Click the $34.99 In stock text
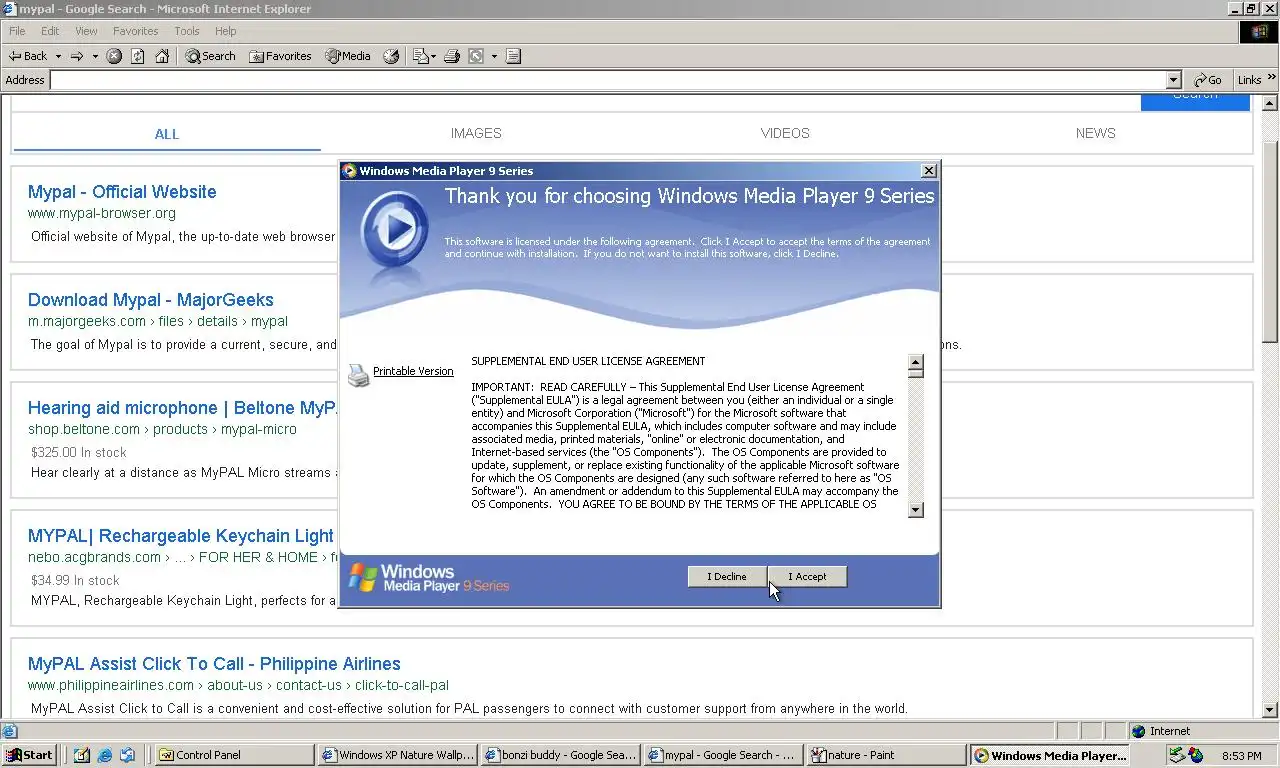Screen dimensions: 1280x768 point(75,580)
